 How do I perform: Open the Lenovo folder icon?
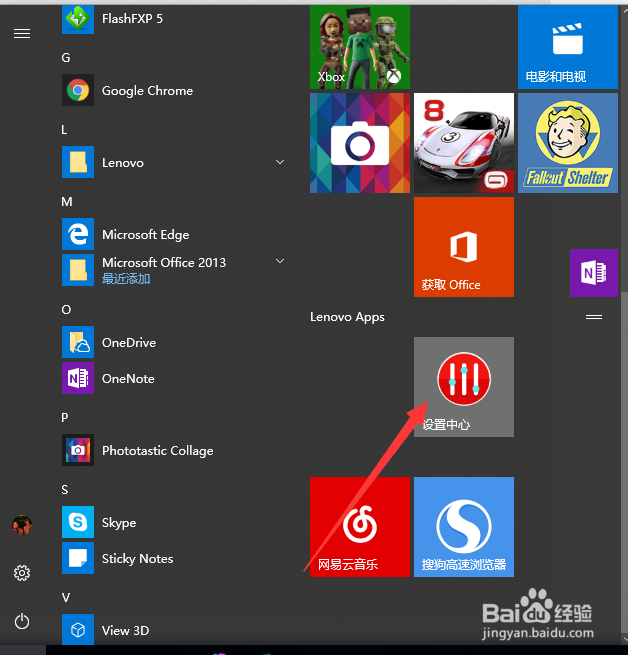pyautogui.click(x=78, y=162)
